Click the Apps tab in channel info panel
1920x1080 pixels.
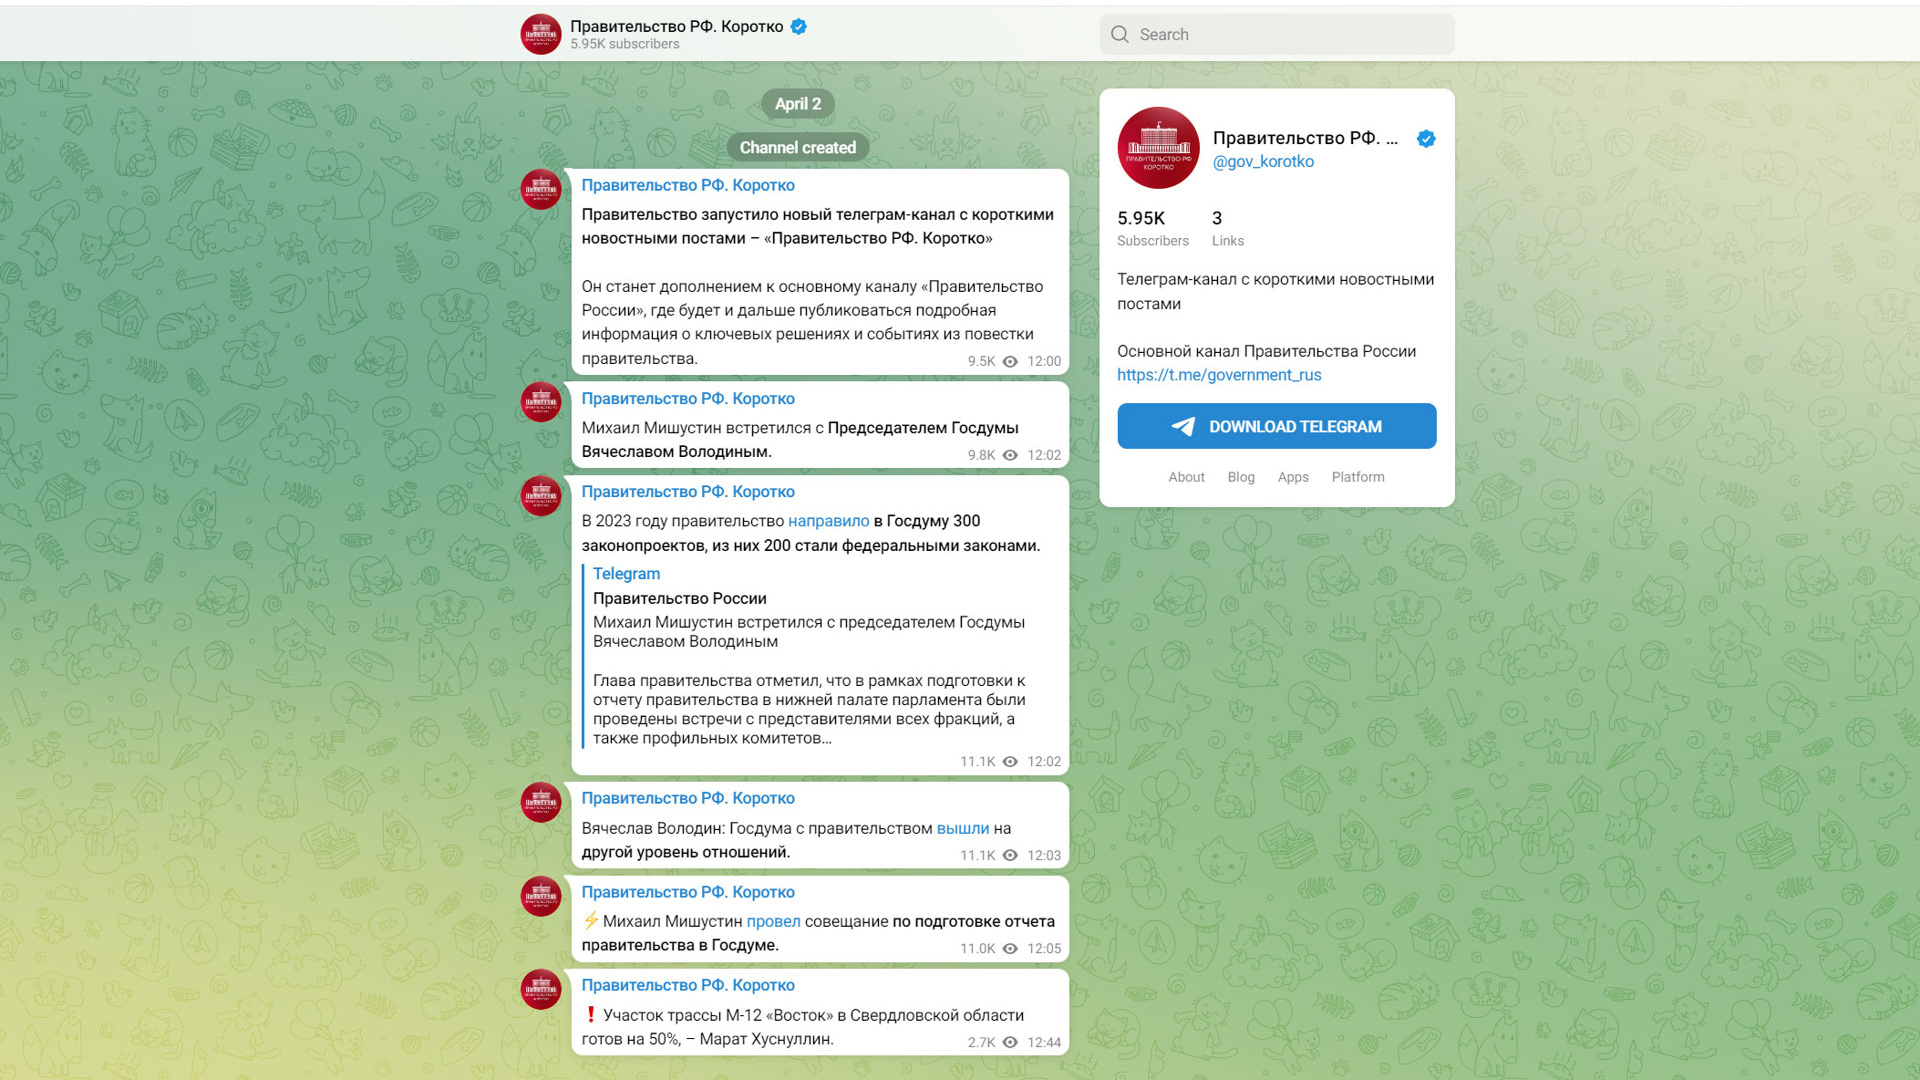pos(1294,476)
